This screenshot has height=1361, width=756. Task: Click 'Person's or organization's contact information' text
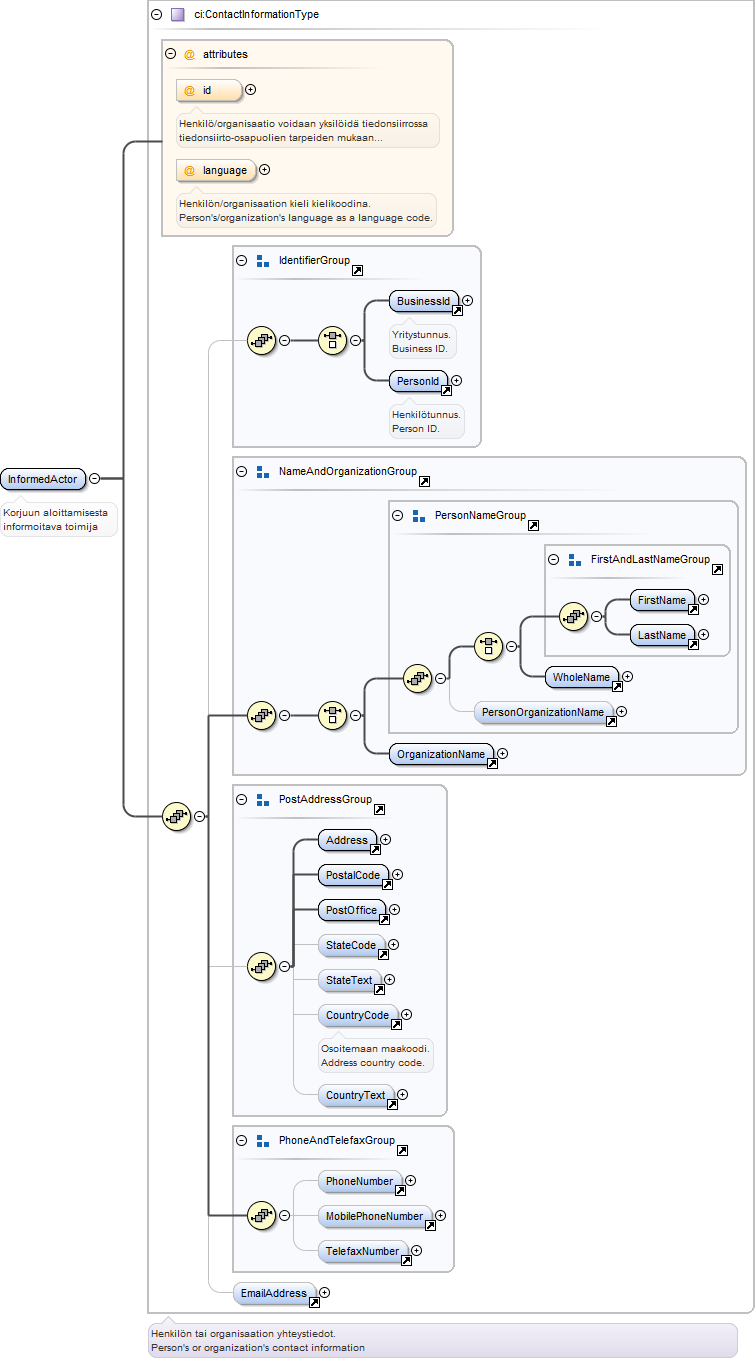pos(258,1347)
